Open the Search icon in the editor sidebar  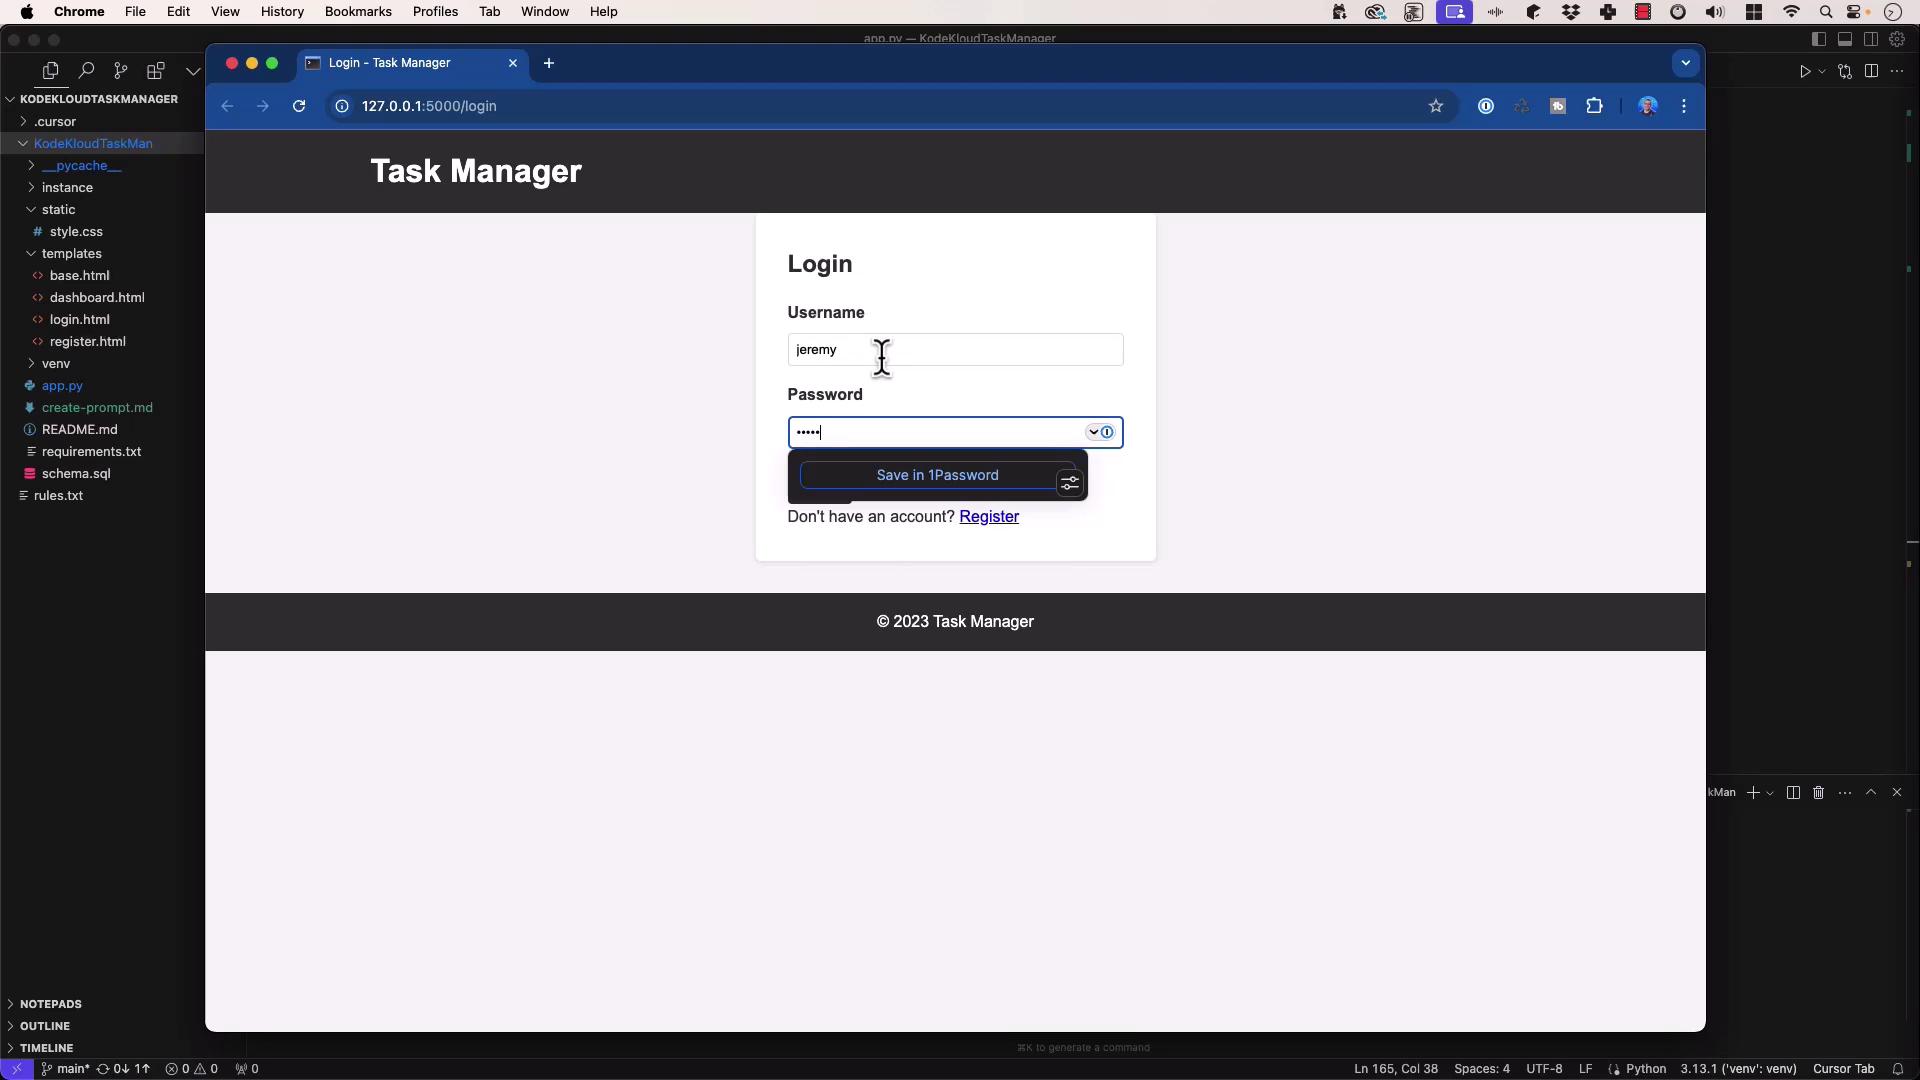click(87, 71)
